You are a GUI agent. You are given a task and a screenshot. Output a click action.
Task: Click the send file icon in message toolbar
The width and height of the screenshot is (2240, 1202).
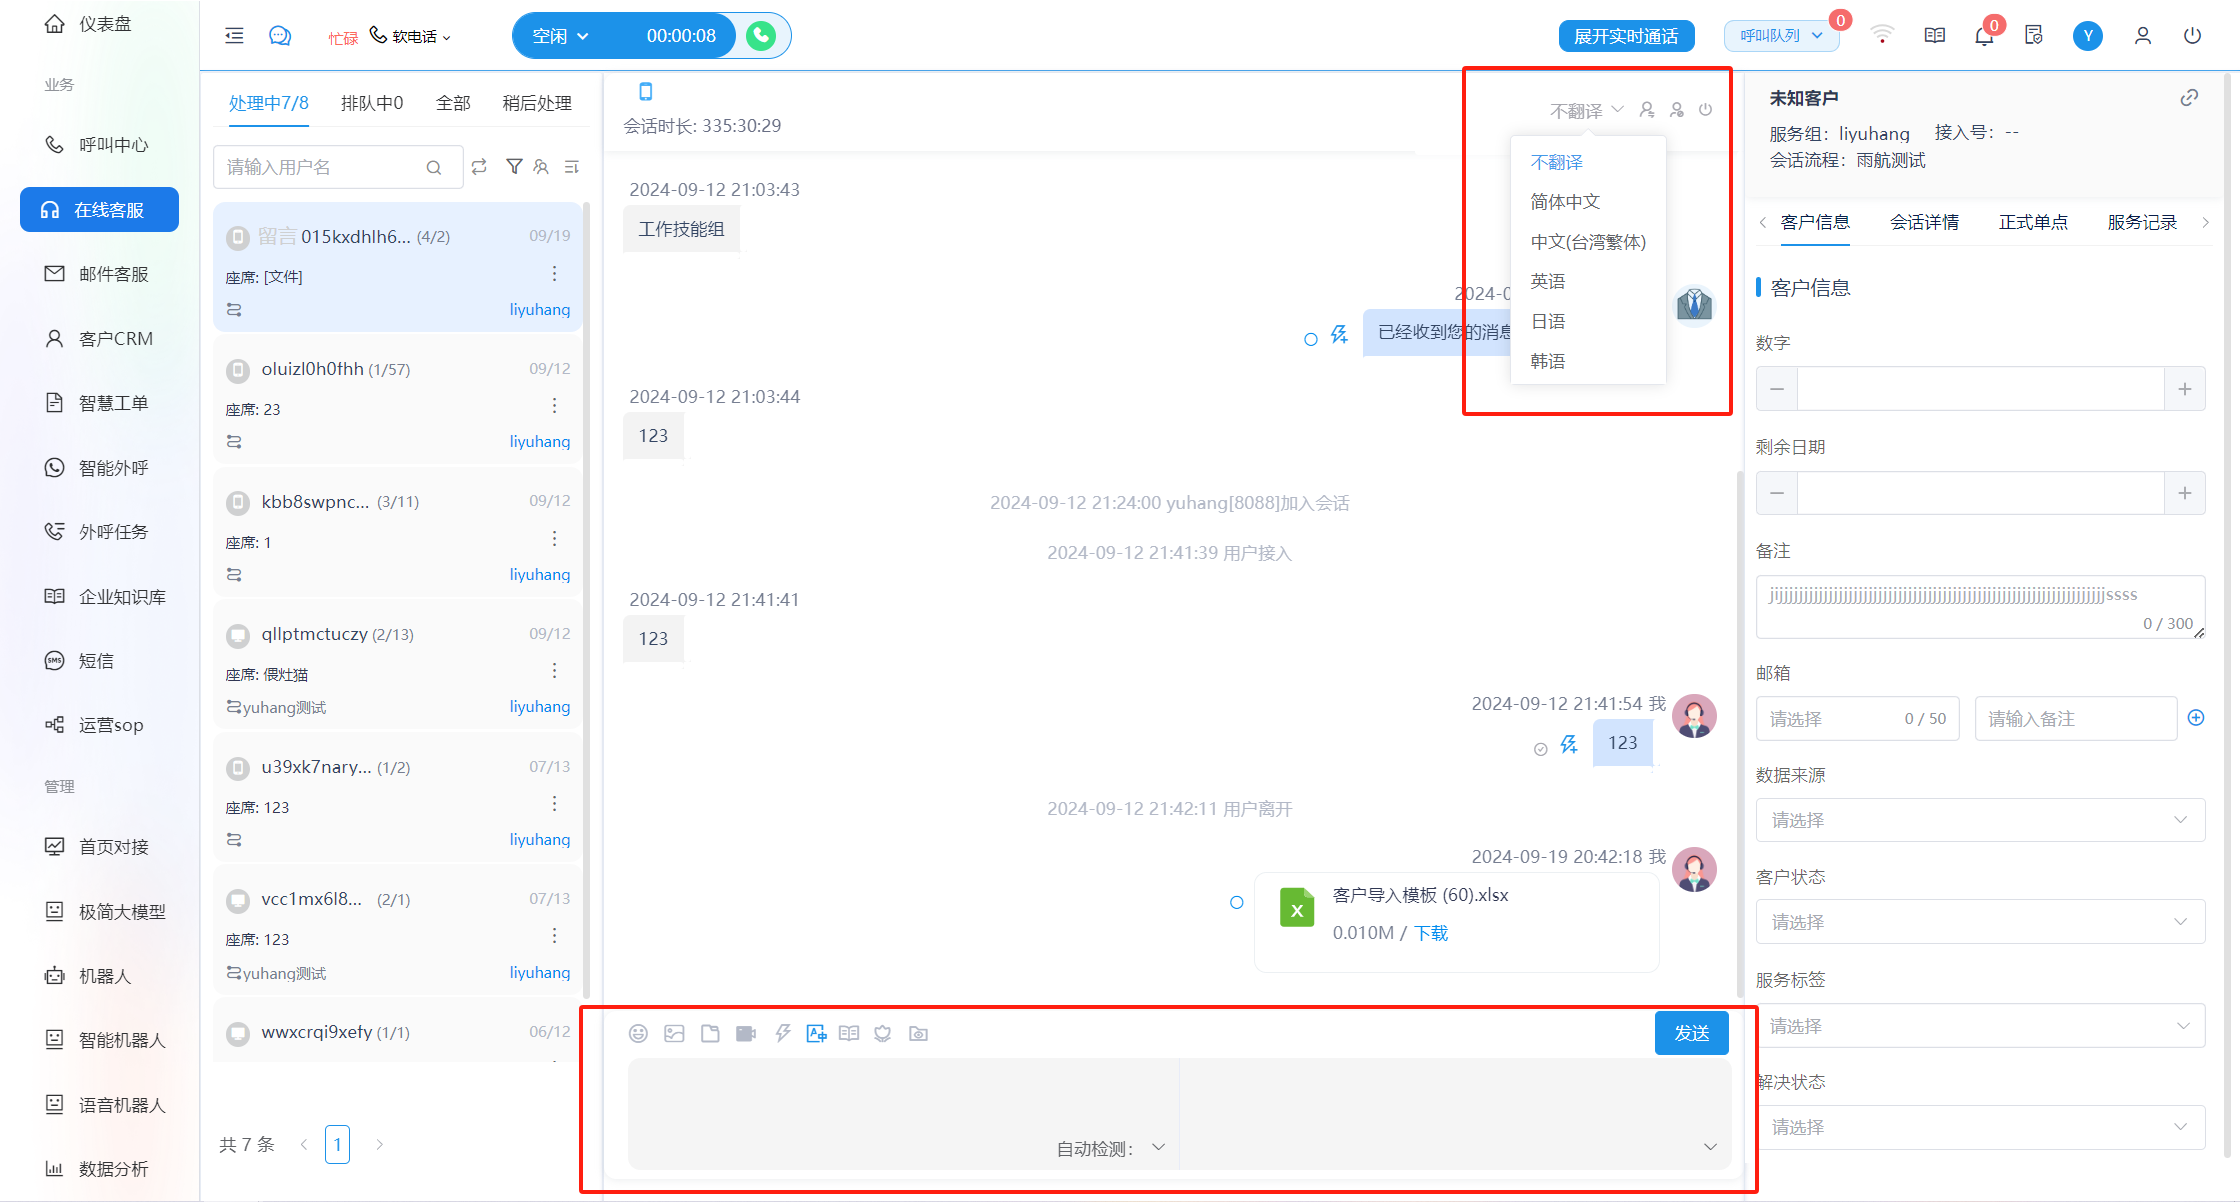click(710, 1033)
